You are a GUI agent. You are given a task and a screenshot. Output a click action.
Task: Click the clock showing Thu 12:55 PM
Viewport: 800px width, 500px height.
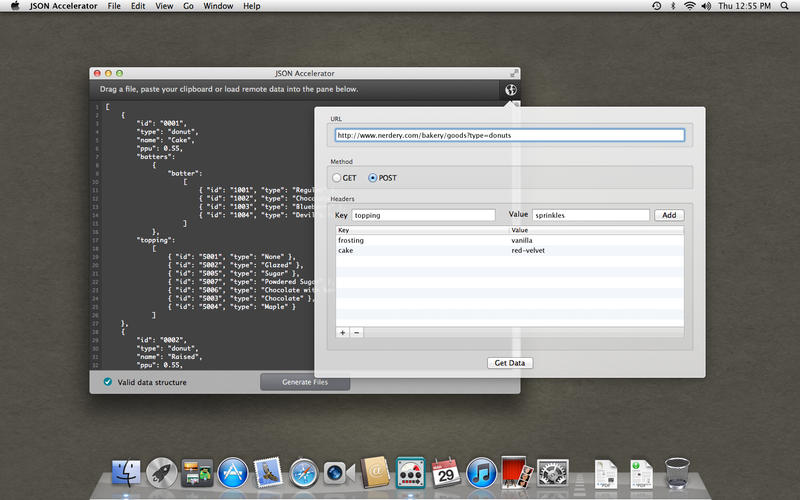[744, 6]
